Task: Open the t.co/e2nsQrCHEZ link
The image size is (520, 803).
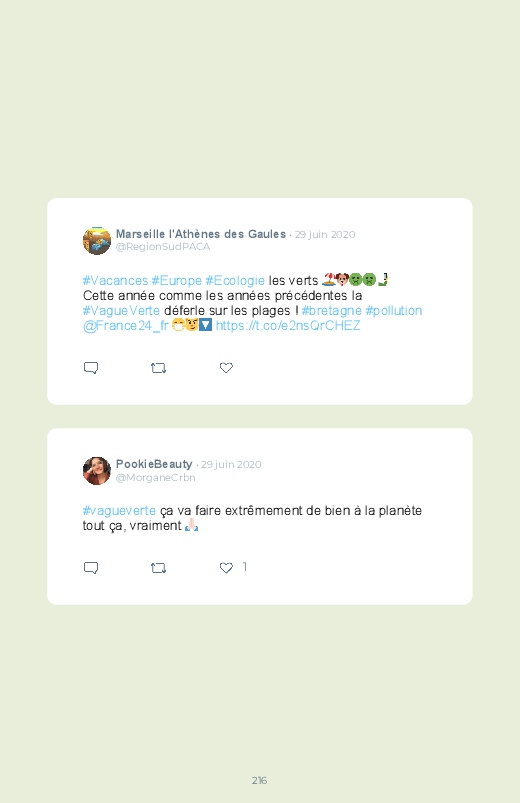Action: pos(288,326)
